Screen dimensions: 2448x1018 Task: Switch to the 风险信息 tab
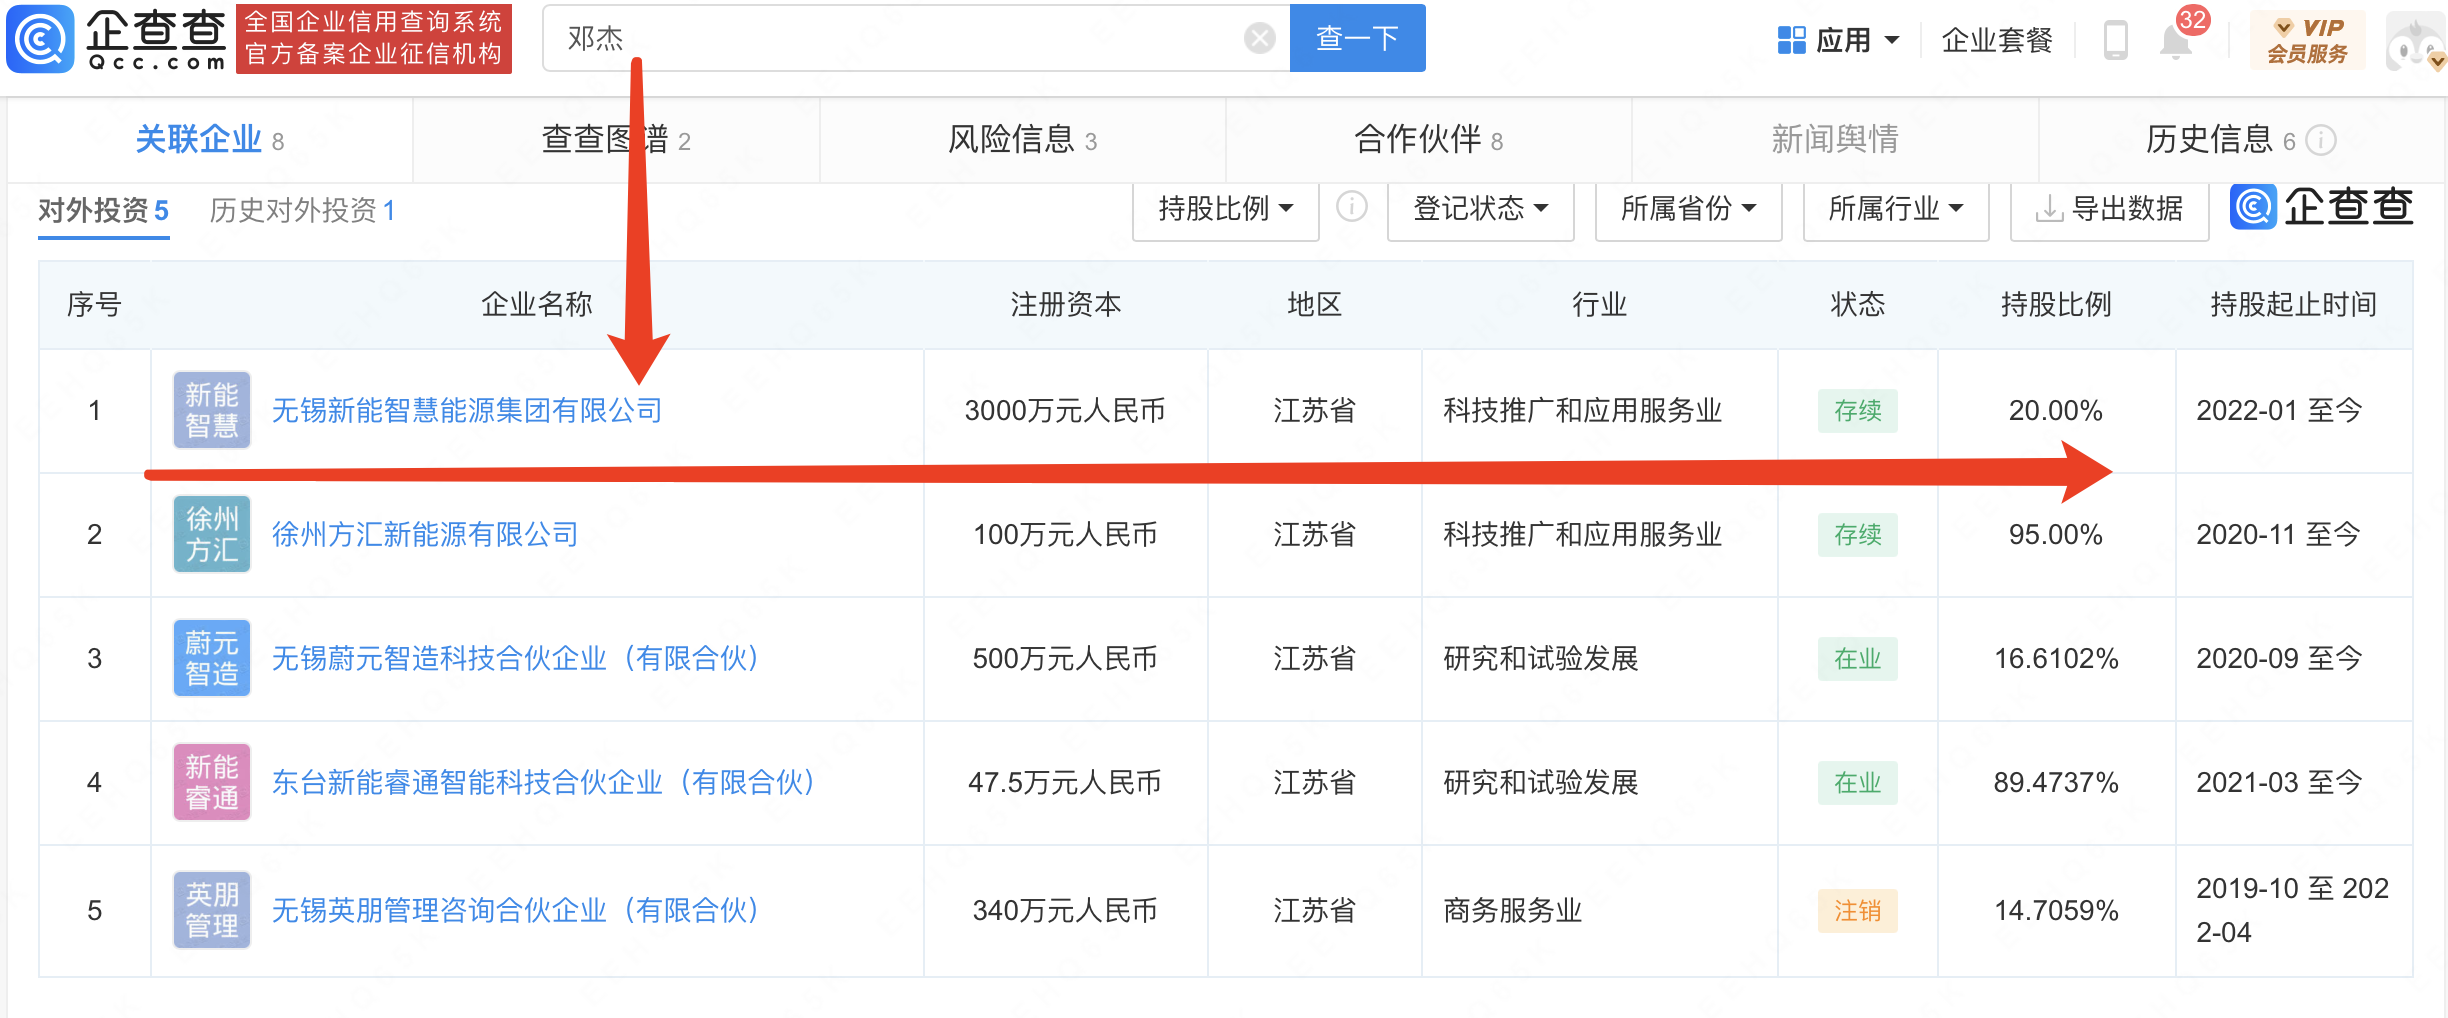(x=1022, y=140)
